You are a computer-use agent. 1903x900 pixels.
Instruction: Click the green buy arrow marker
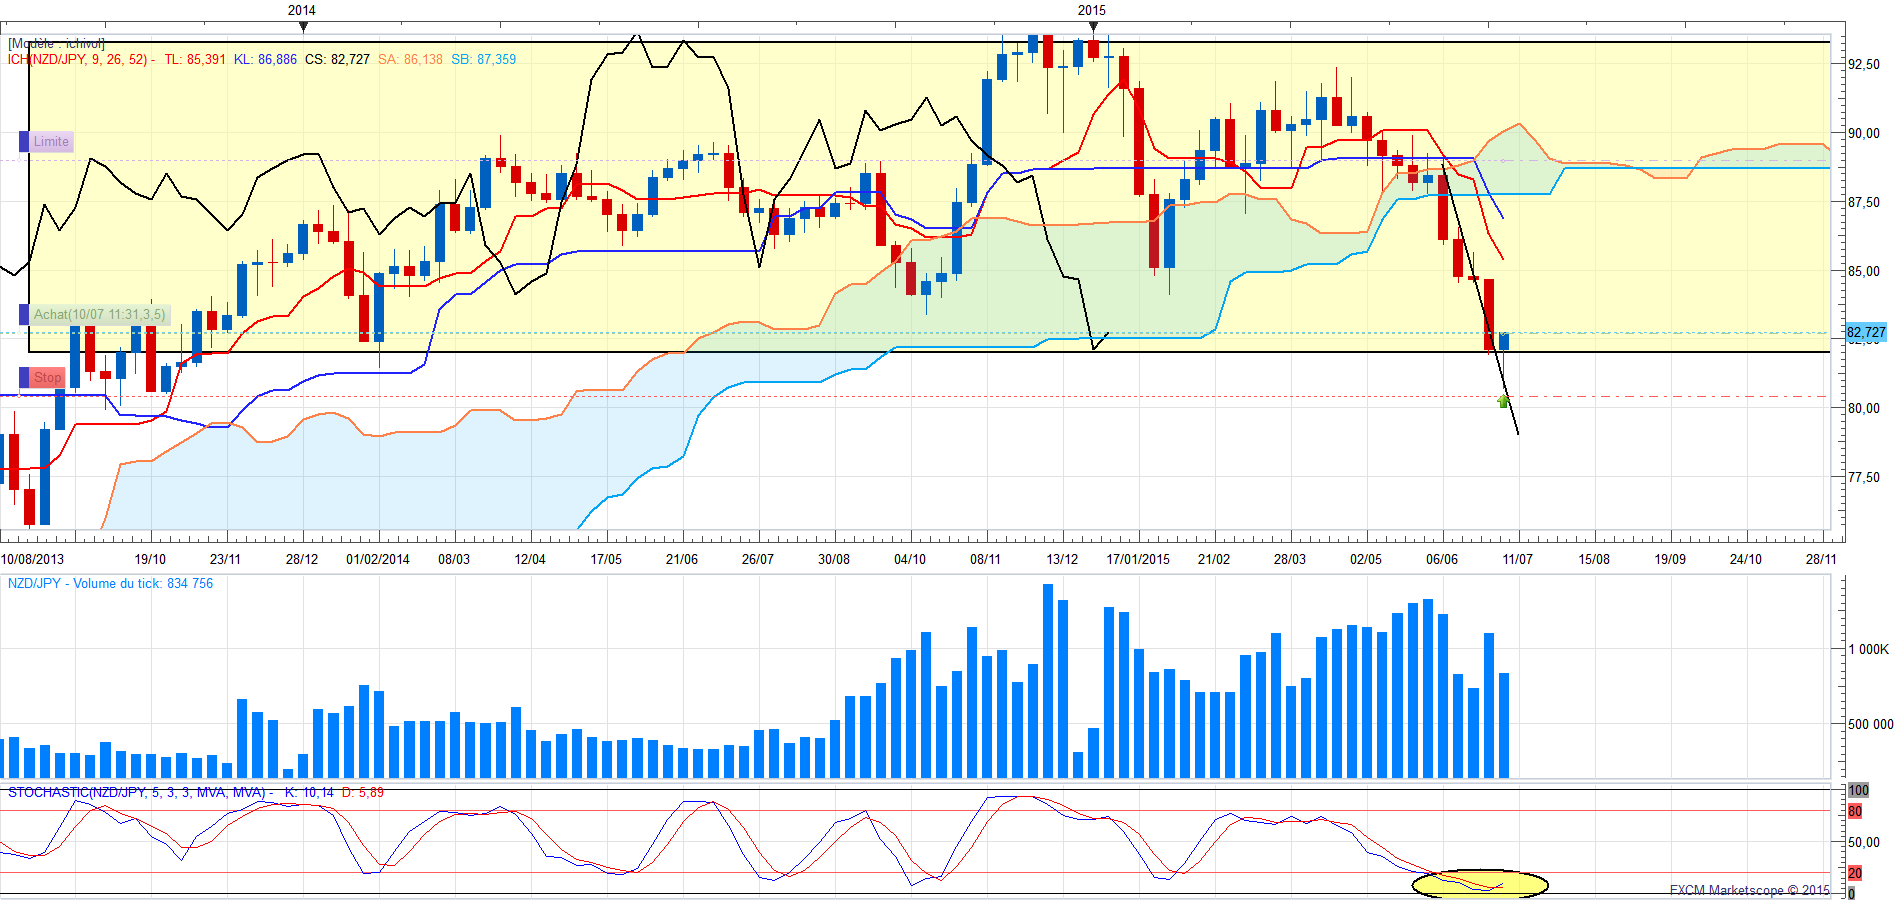1504,401
